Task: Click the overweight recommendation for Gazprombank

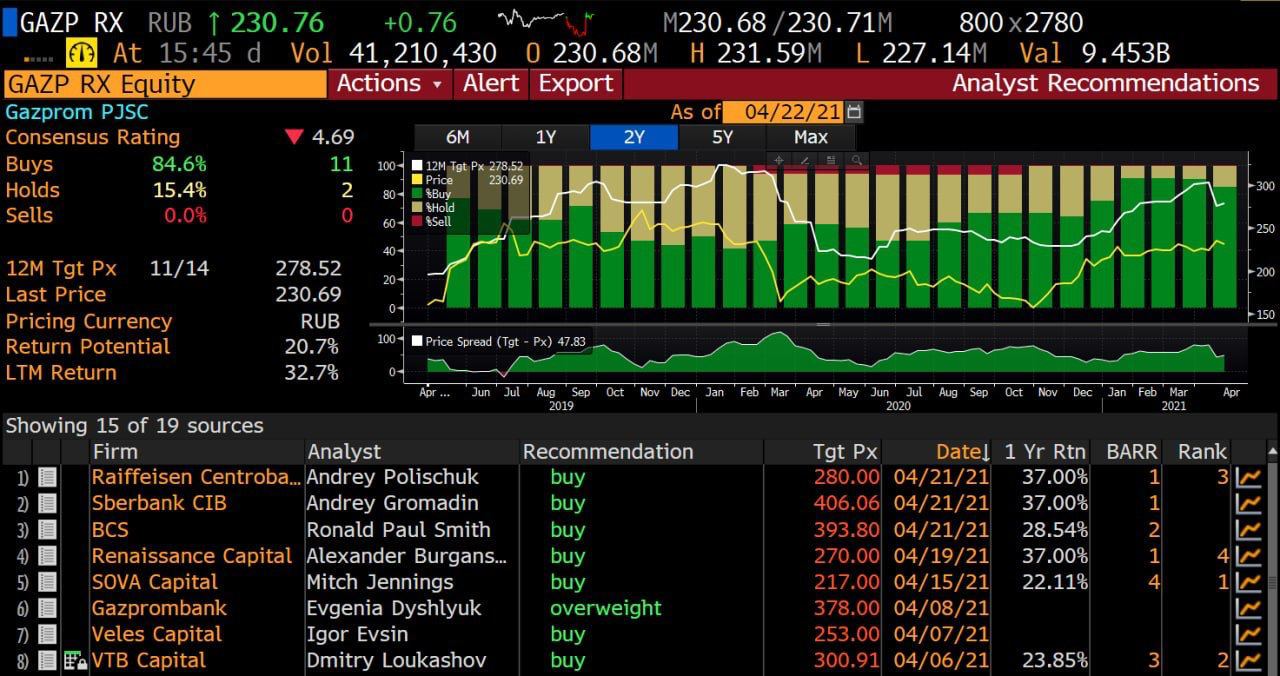Action: coord(606,608)
